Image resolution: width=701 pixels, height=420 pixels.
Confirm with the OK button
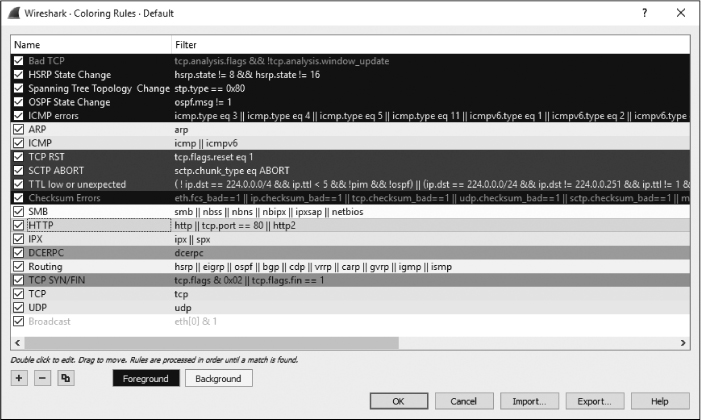[398, 401]
